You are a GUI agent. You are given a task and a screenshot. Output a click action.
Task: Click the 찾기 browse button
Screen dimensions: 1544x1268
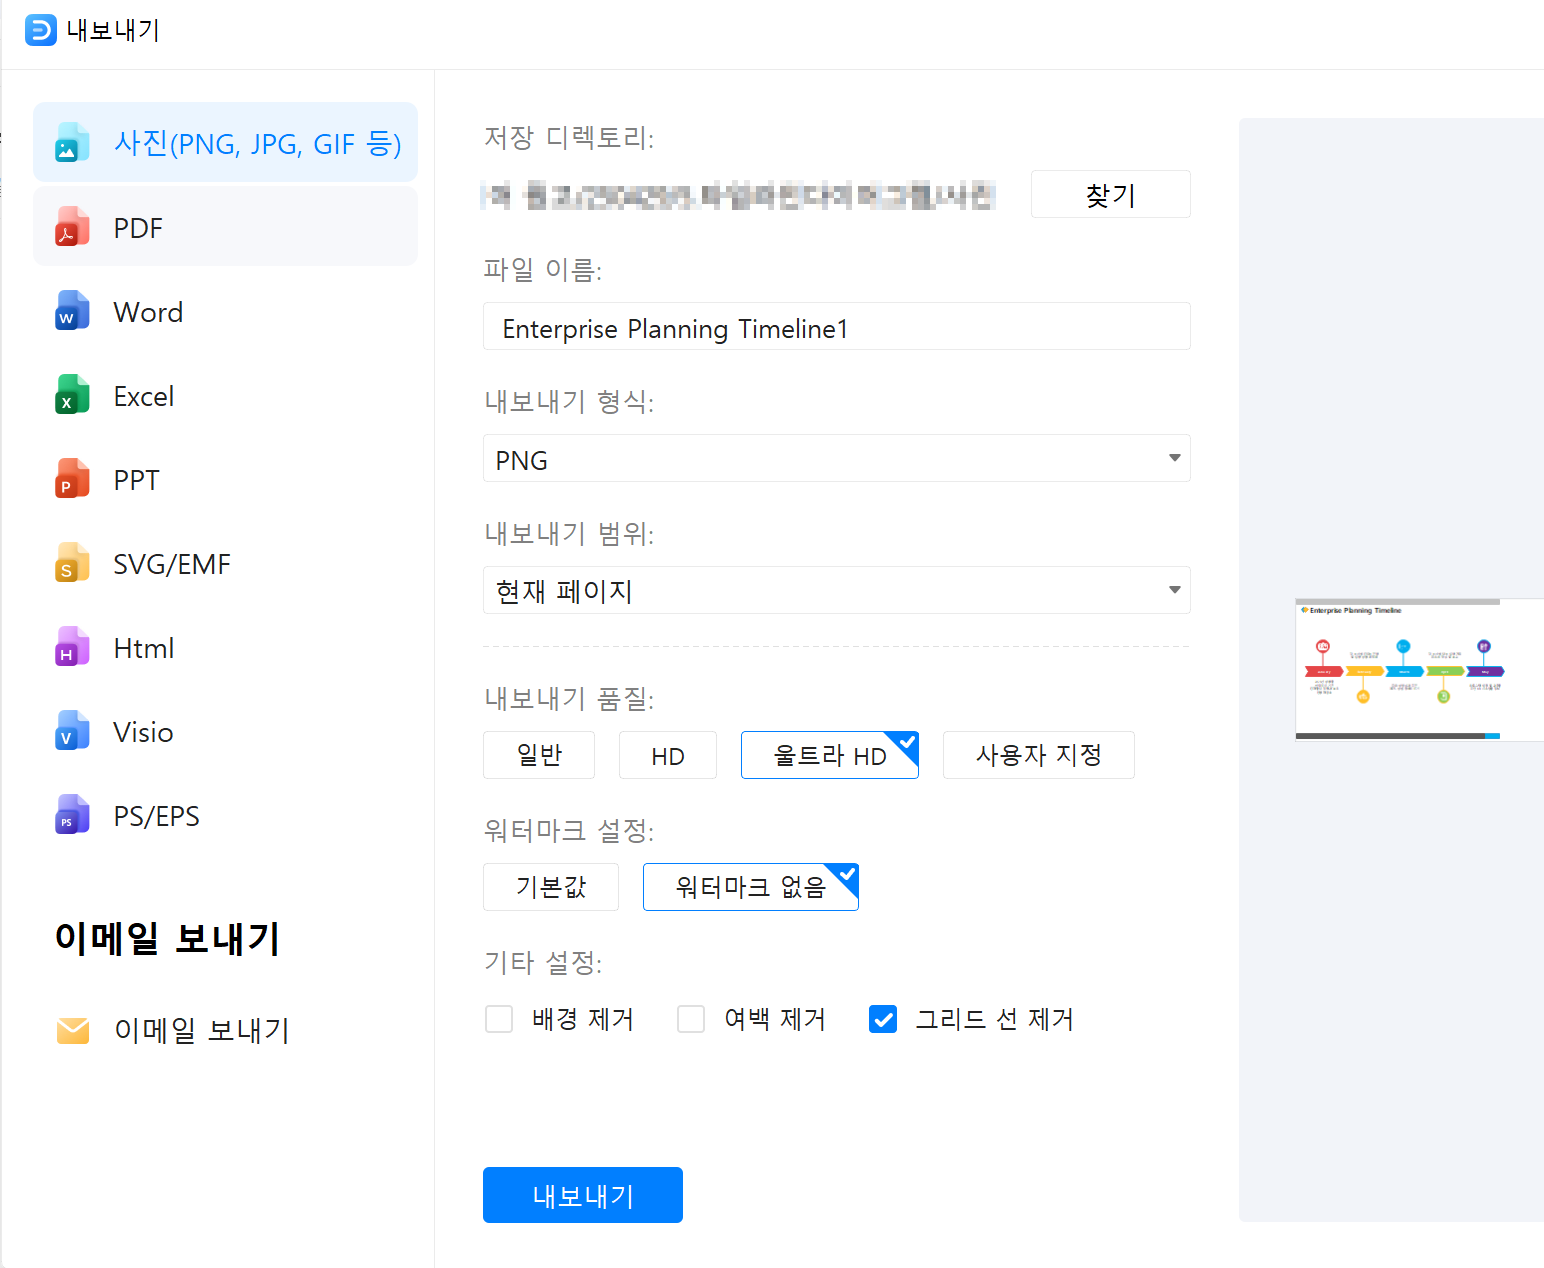[x=1110, y=194]
